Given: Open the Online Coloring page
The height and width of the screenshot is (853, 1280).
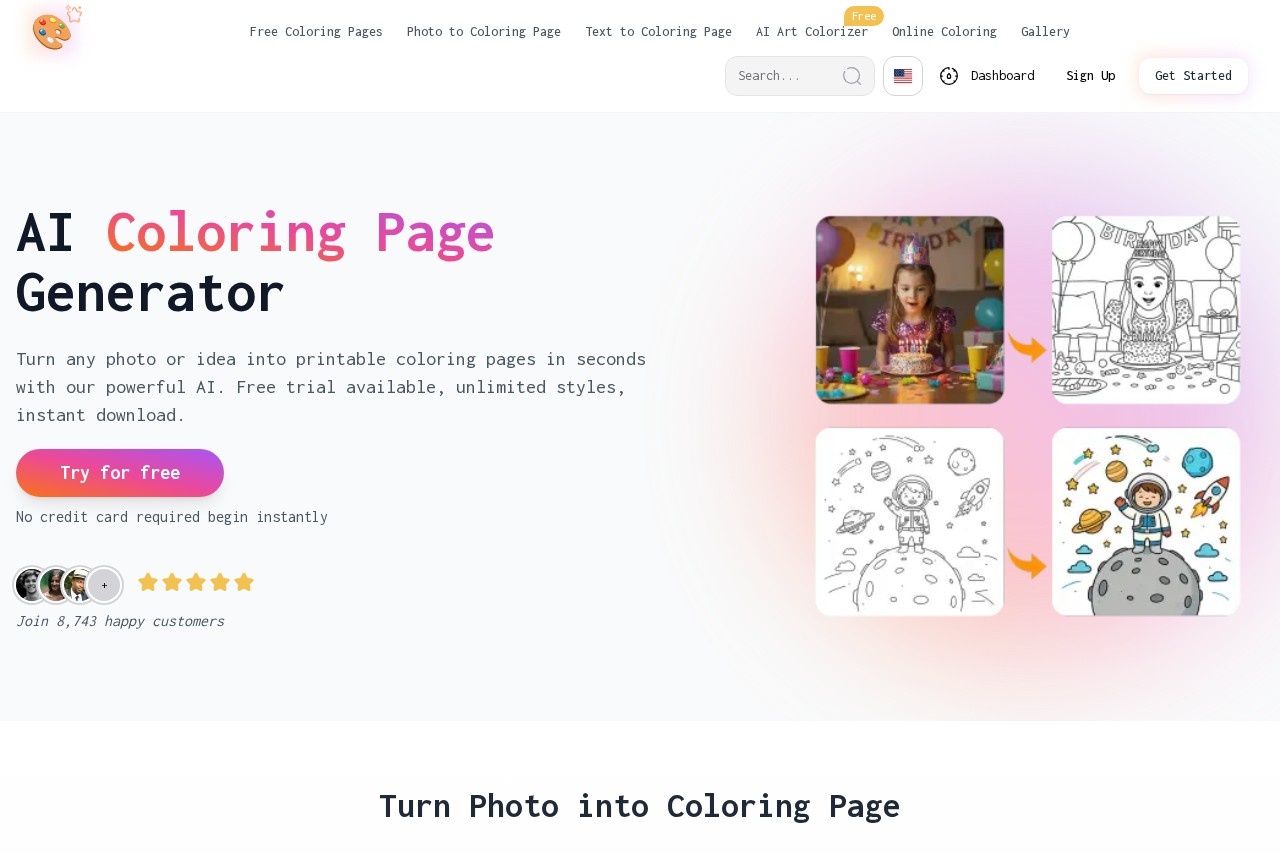Looking at the screenshot, I should click(x=944, y=31).
